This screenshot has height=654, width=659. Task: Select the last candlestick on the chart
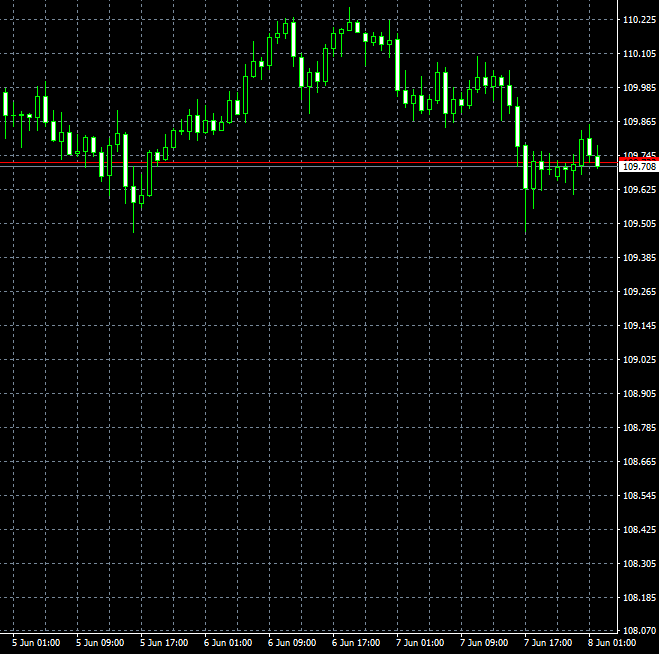coord(598,161)
